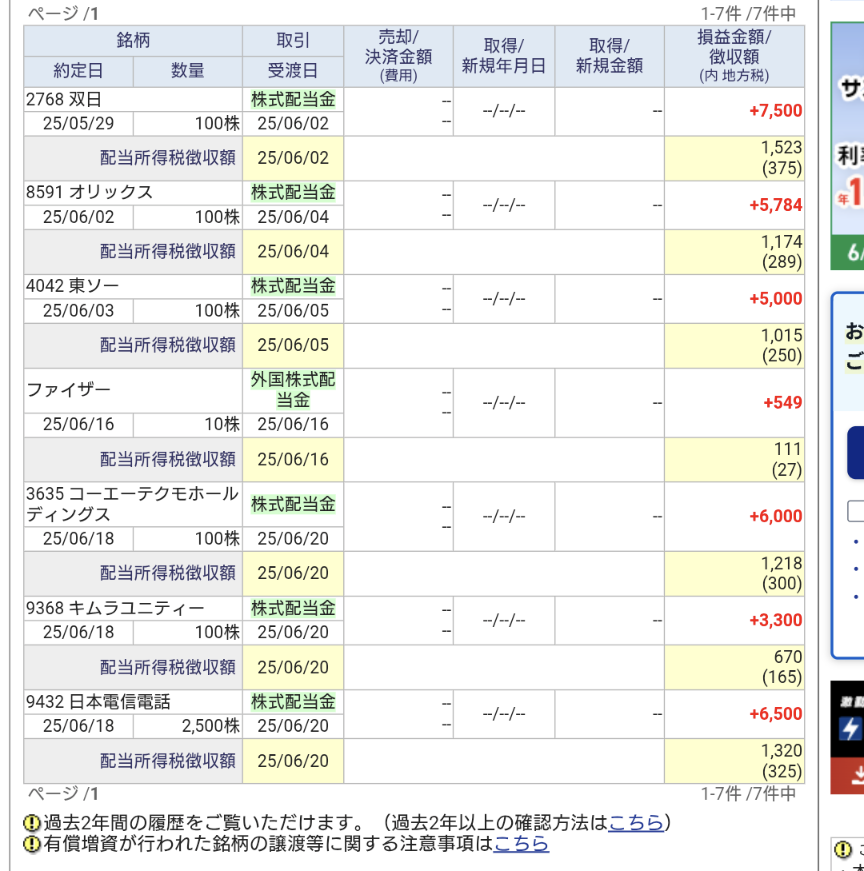Click 配当所得税徴収額 label dated 25/06/02
Image resolution: width=864 pixels, height=871 pixels.
pos(168,158)
